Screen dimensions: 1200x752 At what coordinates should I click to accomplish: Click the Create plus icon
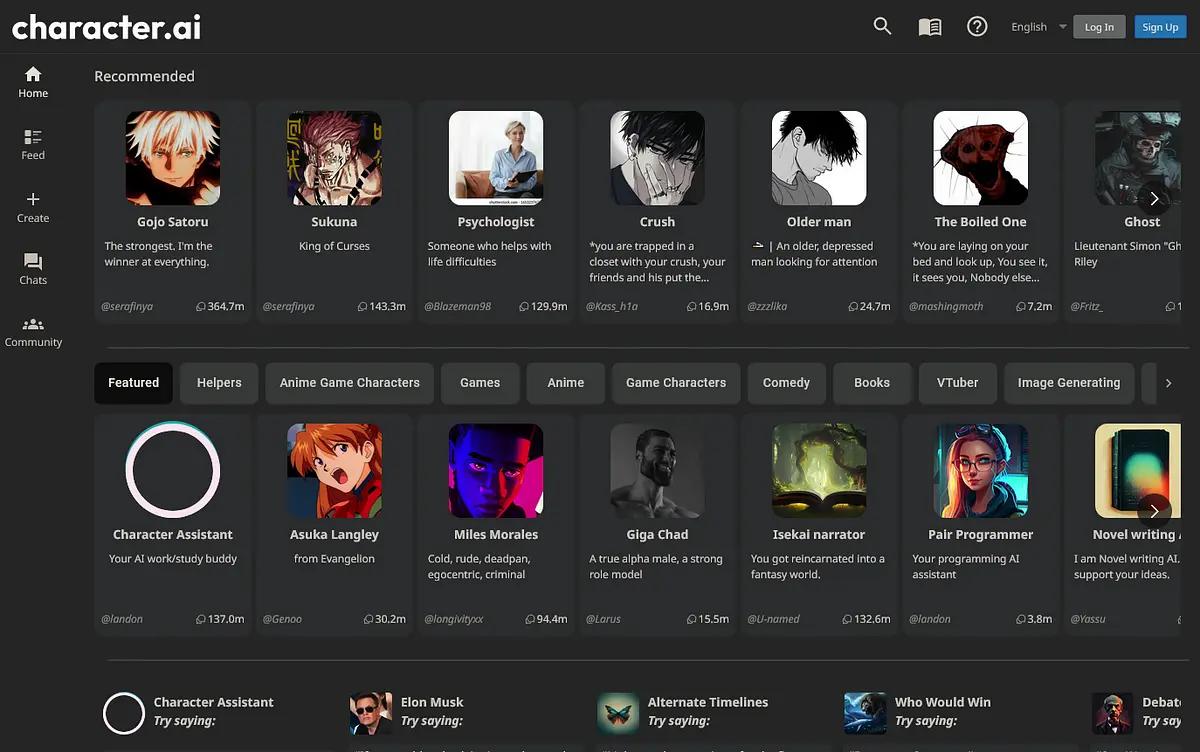click(33, 207)
